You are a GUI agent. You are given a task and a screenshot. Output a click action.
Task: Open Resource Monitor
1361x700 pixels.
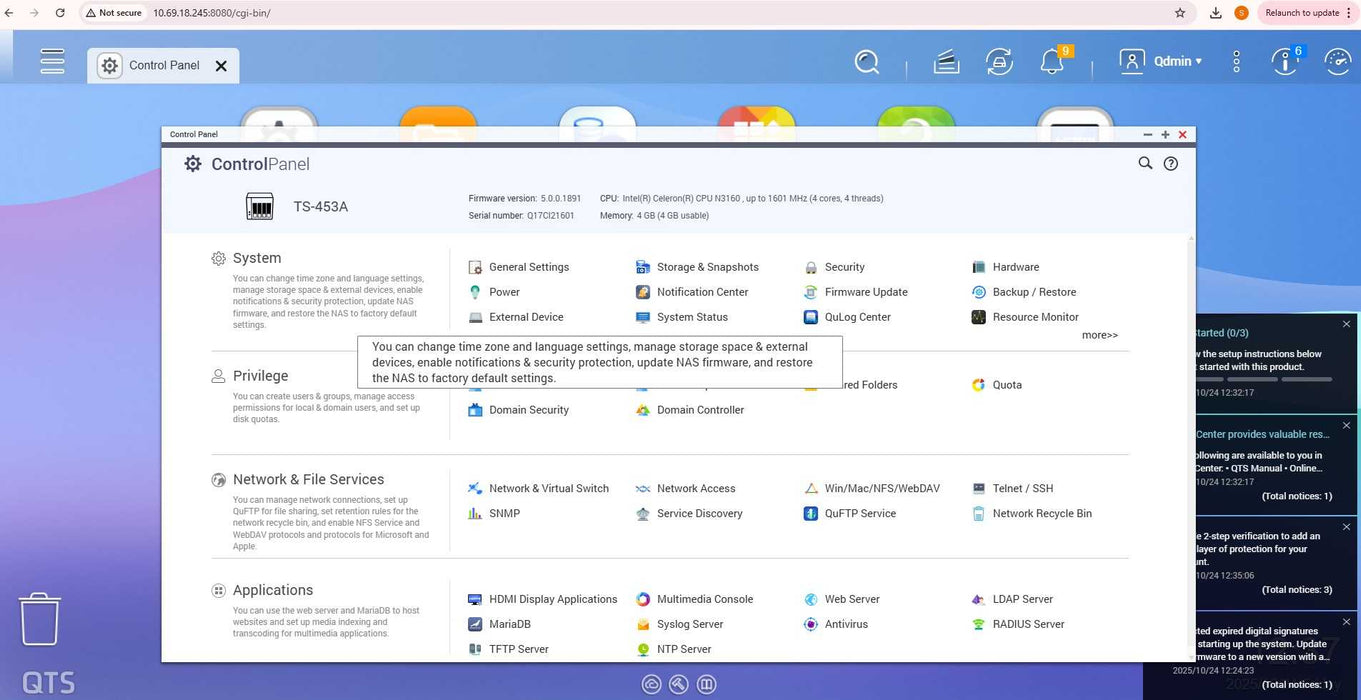1026,317
